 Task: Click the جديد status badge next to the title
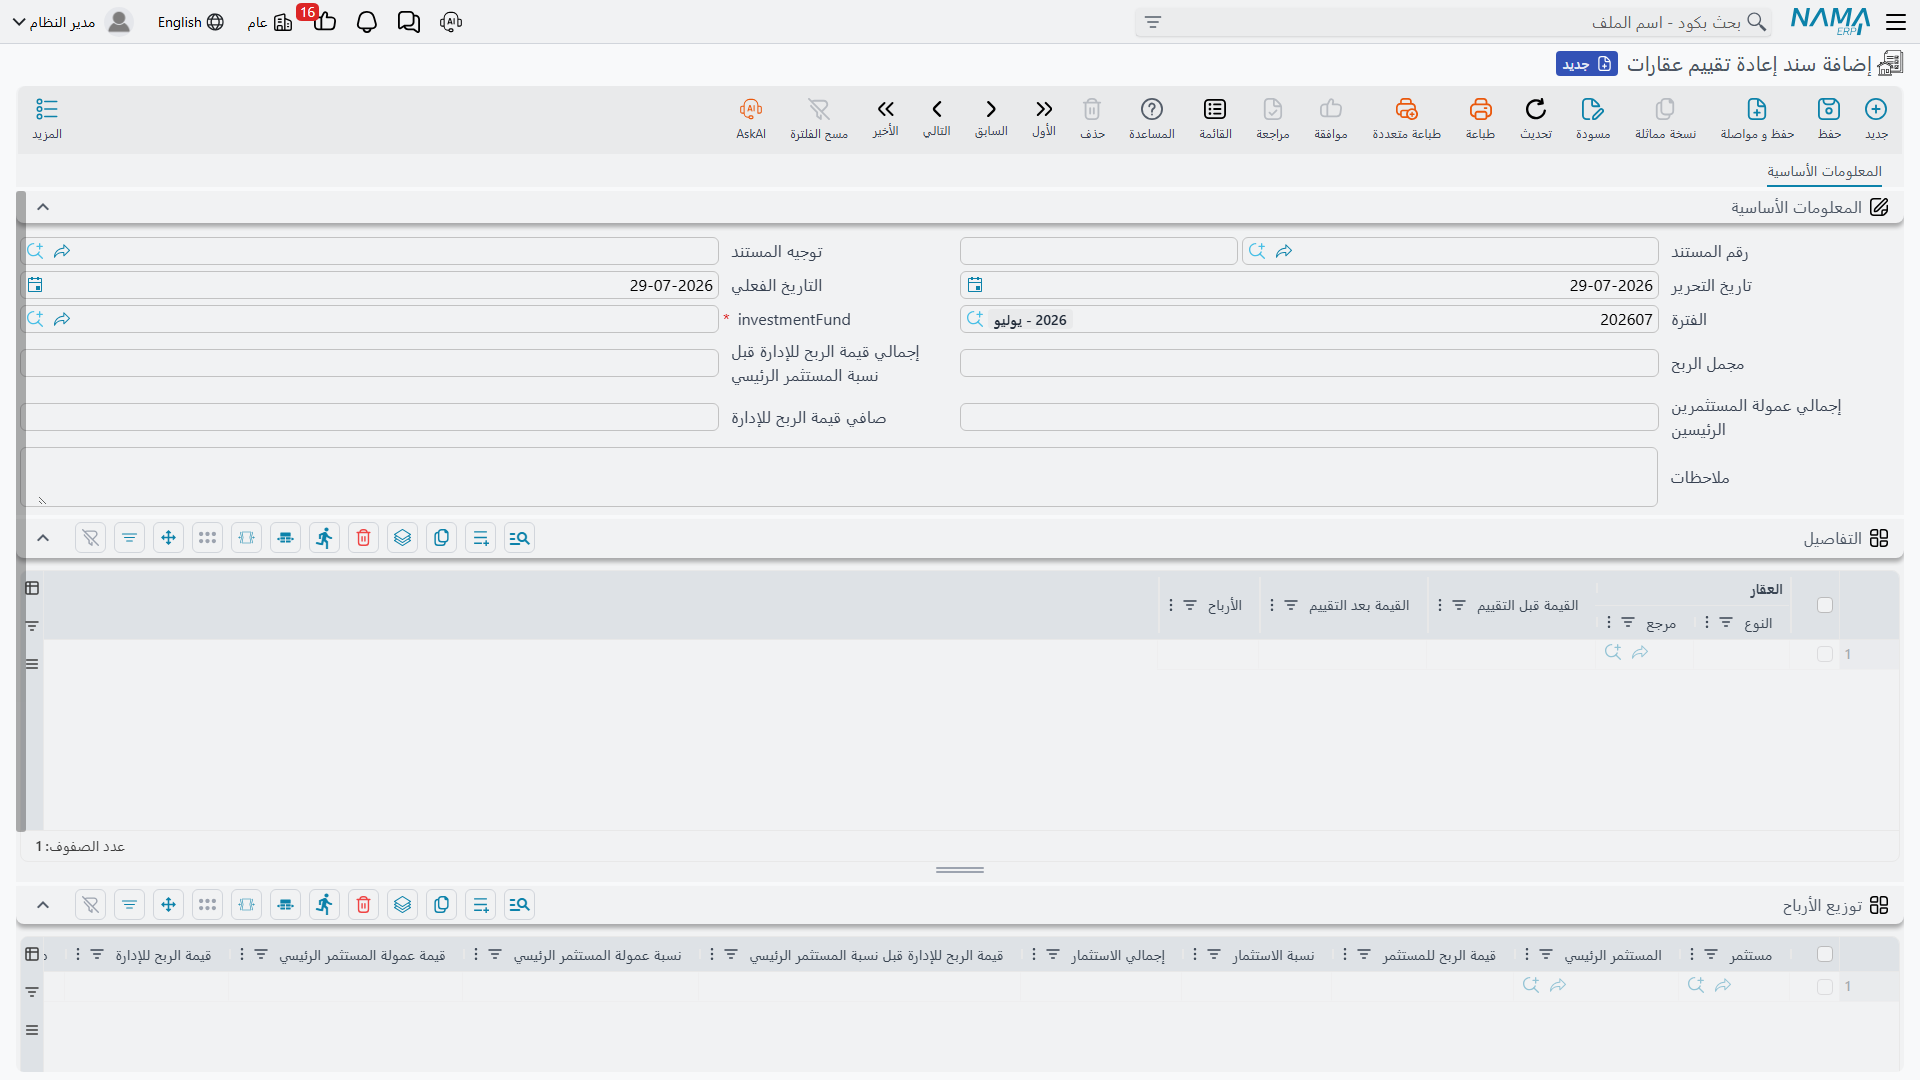(x=1586, y=64)
